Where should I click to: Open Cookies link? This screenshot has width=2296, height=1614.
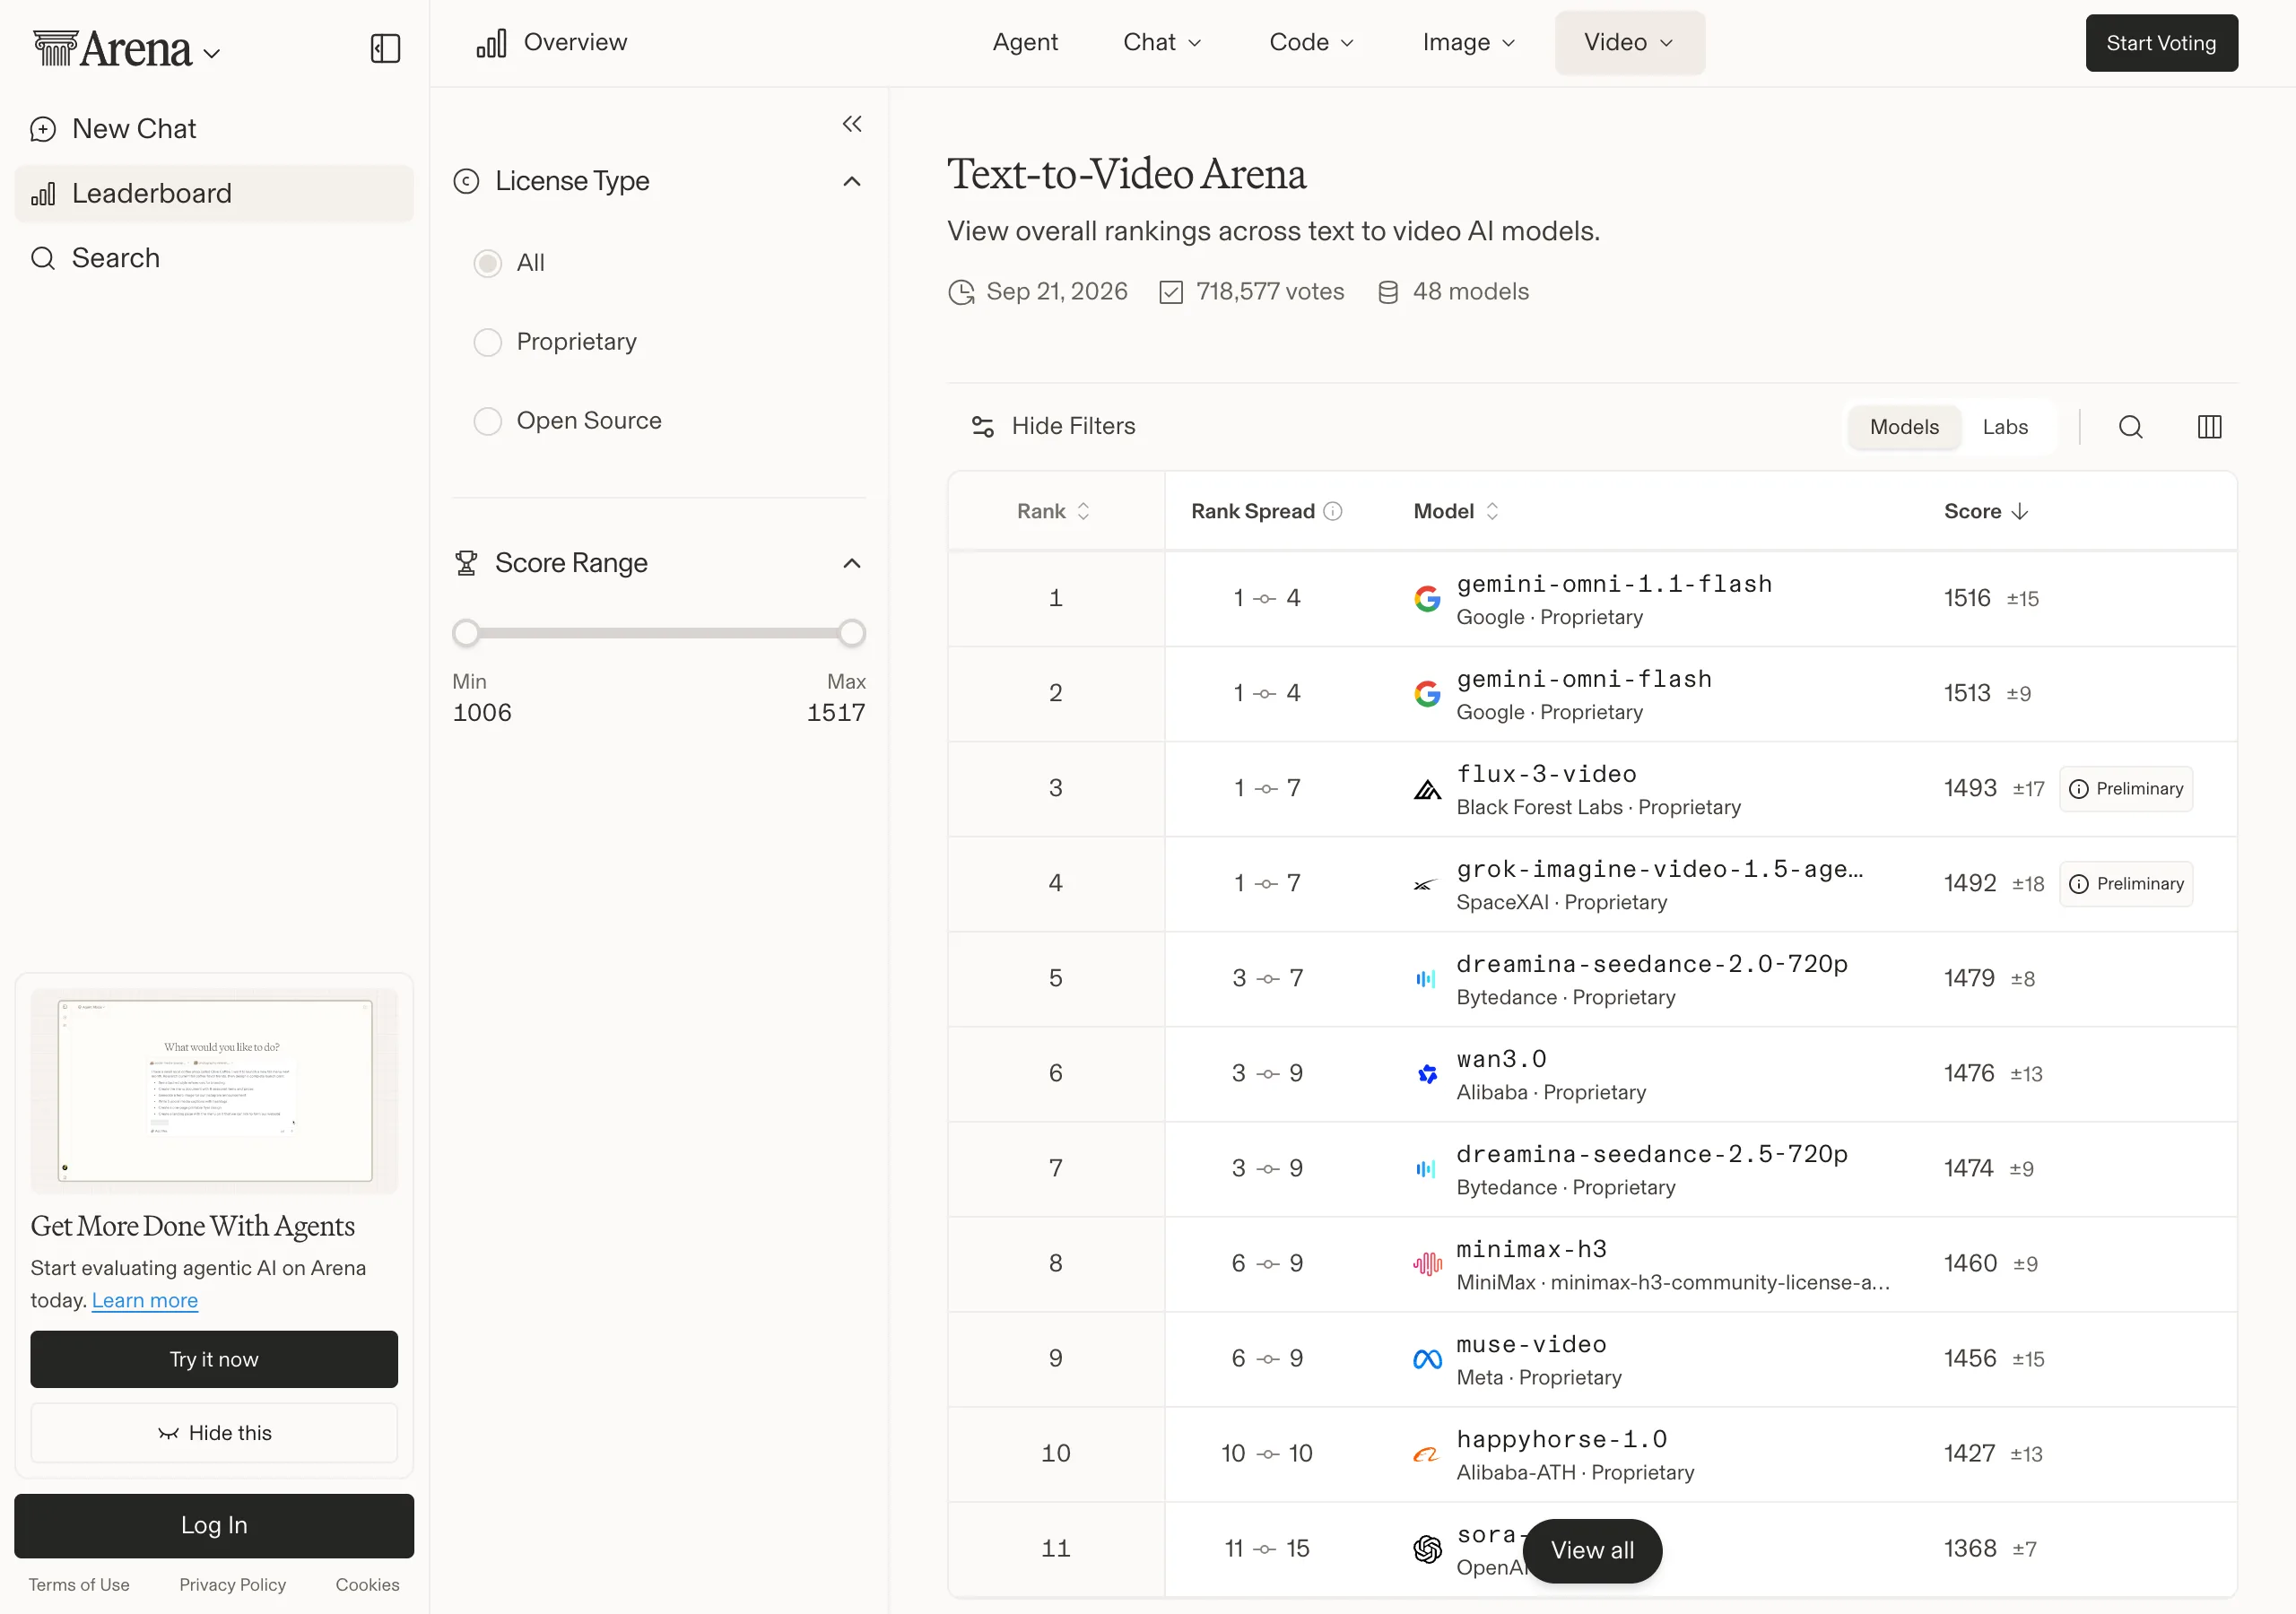(367, 1585)
